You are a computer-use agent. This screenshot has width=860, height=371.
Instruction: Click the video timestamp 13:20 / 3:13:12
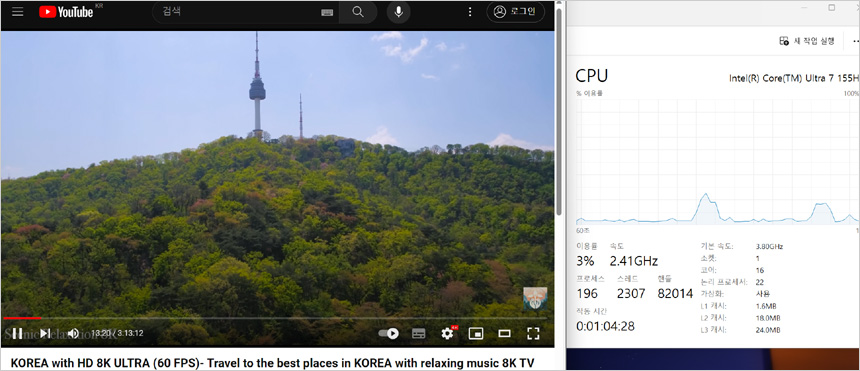pos(117,333)
